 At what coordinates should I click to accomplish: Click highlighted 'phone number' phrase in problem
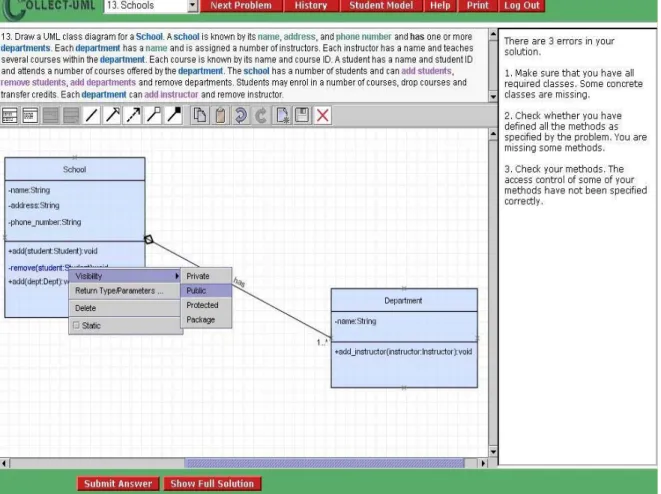pos(363,37)
